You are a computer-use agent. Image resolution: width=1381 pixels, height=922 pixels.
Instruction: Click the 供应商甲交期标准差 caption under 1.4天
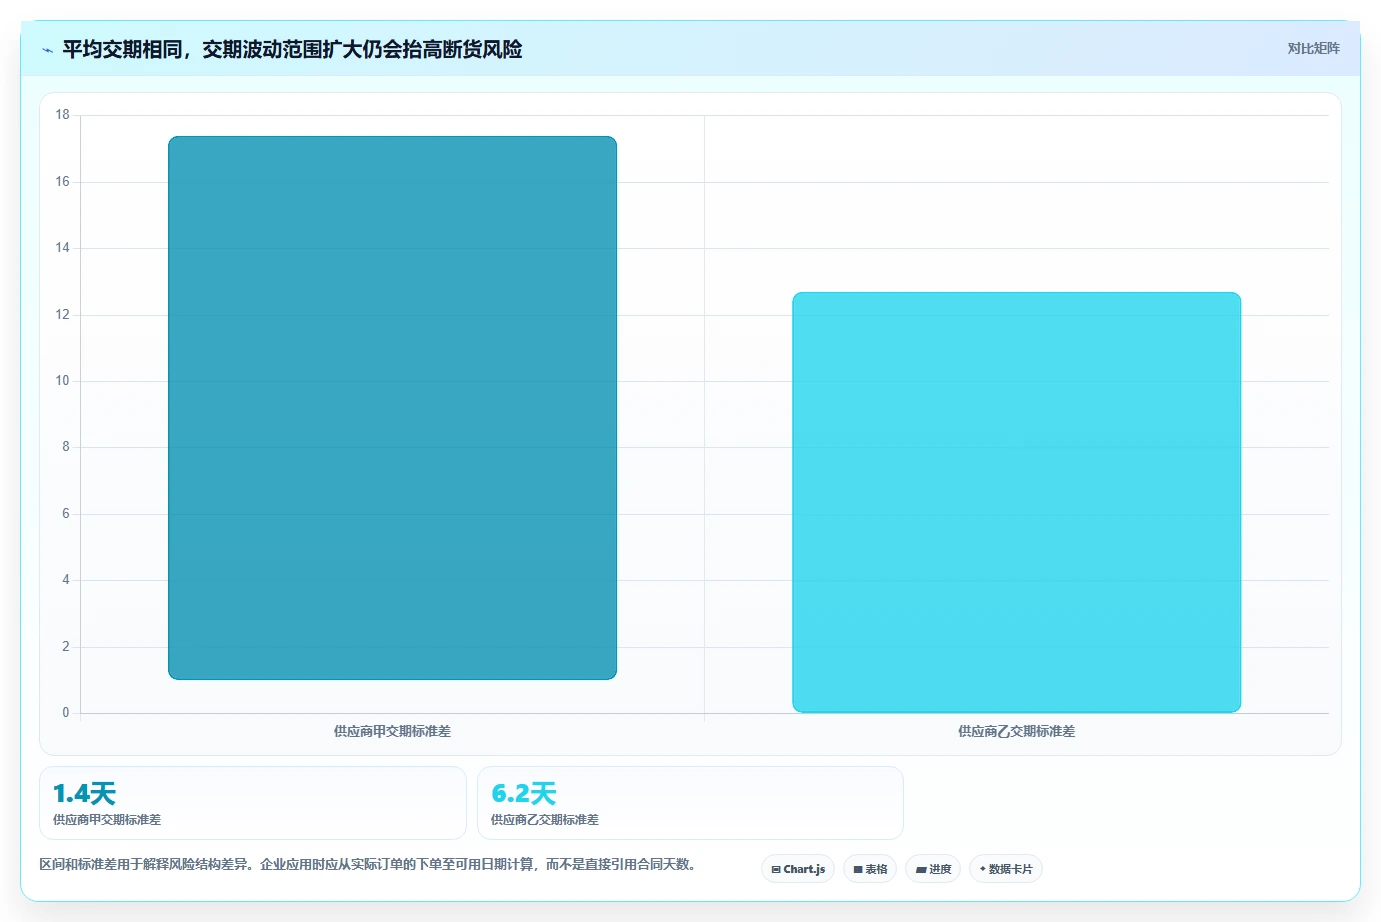click(x=107, y=819)
